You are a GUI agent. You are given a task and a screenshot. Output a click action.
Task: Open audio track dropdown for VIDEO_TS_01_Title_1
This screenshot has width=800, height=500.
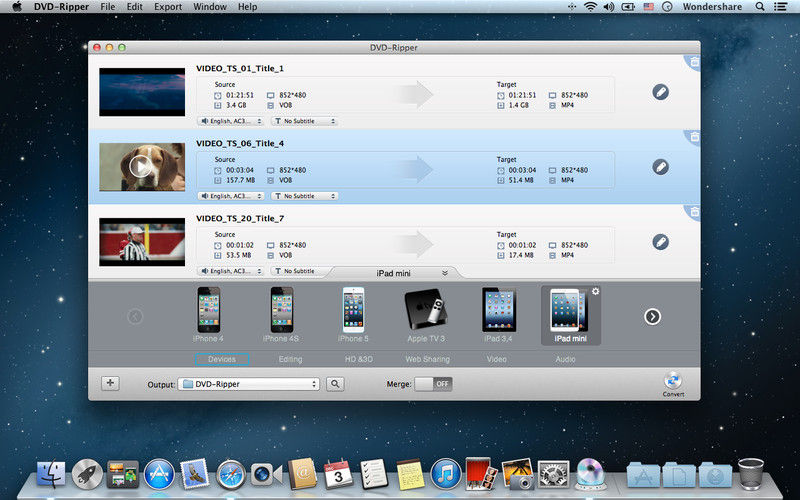(x=231, y=121)
